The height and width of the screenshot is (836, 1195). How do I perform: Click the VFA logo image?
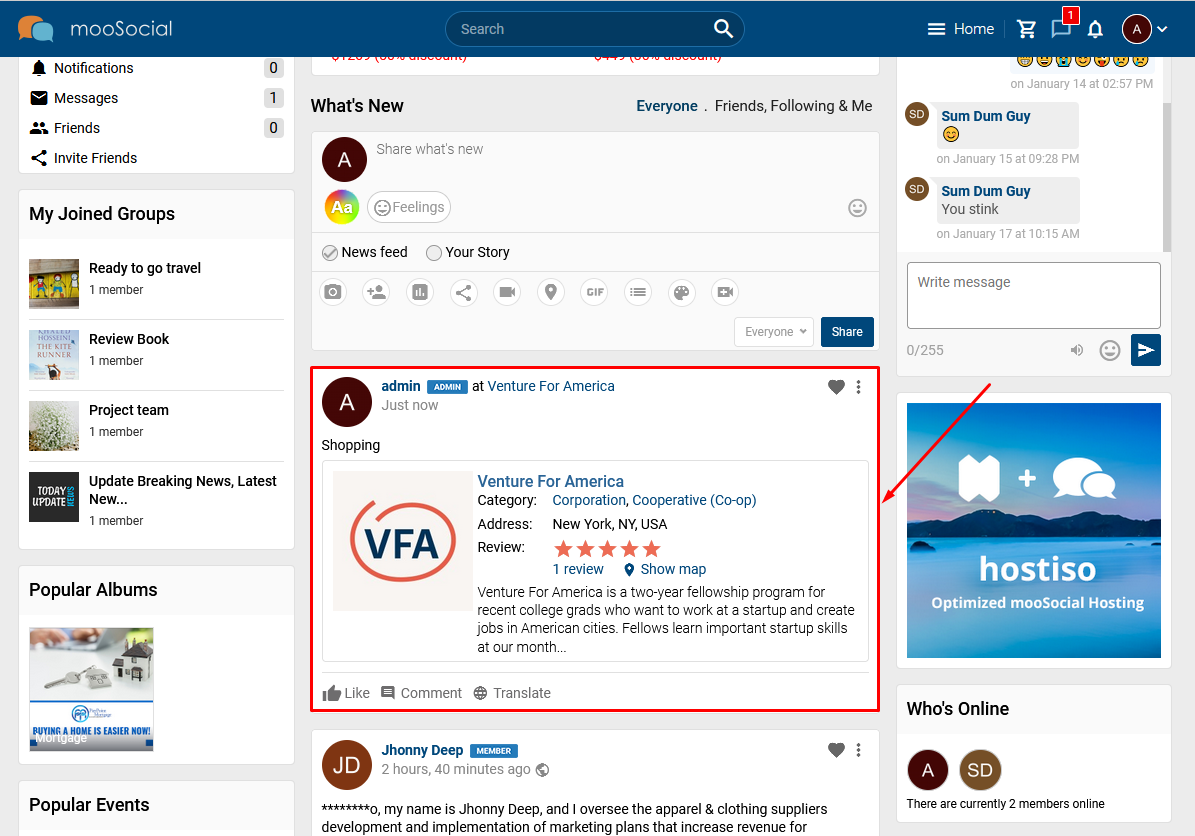(402, 541)
